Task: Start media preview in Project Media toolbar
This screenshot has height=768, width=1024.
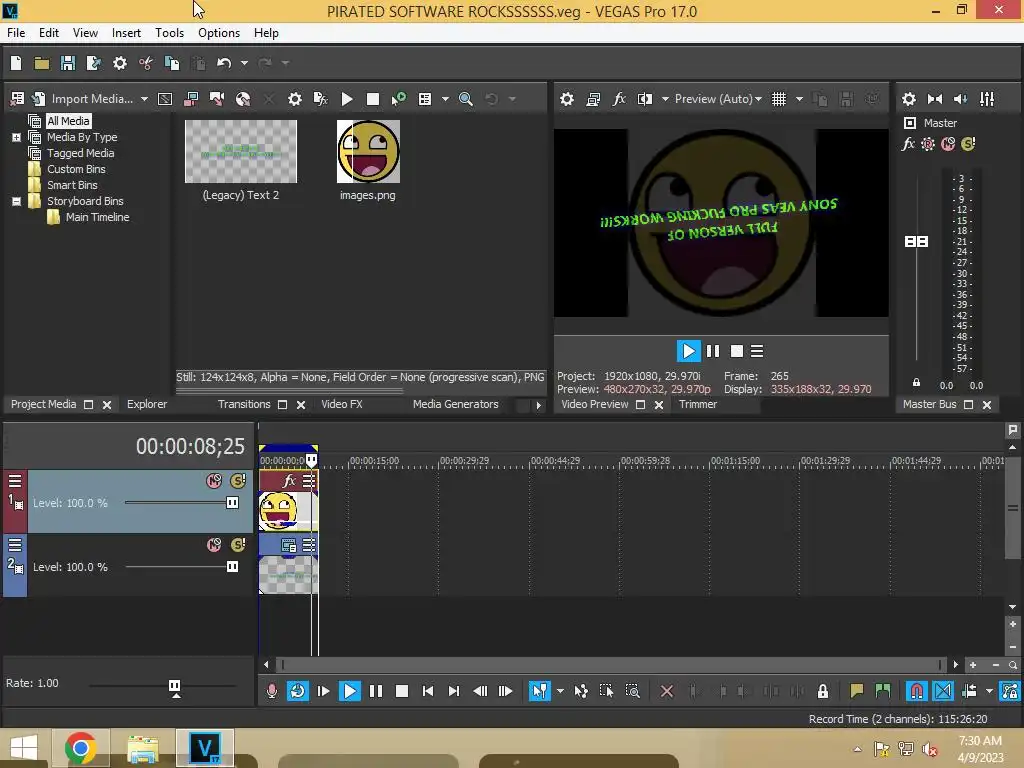Action: [347, 99]
